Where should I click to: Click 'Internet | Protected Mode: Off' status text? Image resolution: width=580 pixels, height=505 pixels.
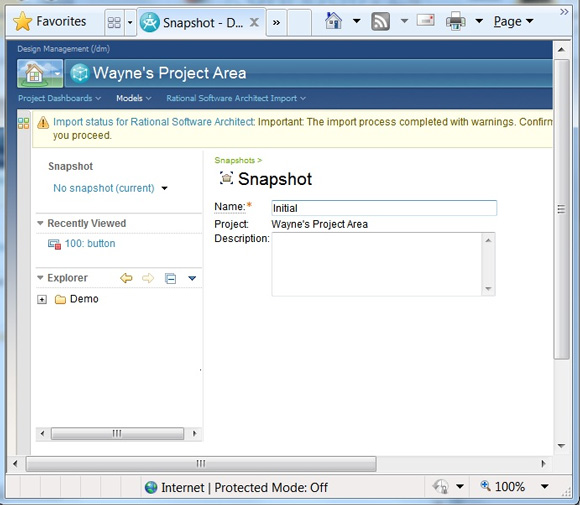tap(244, 488)
